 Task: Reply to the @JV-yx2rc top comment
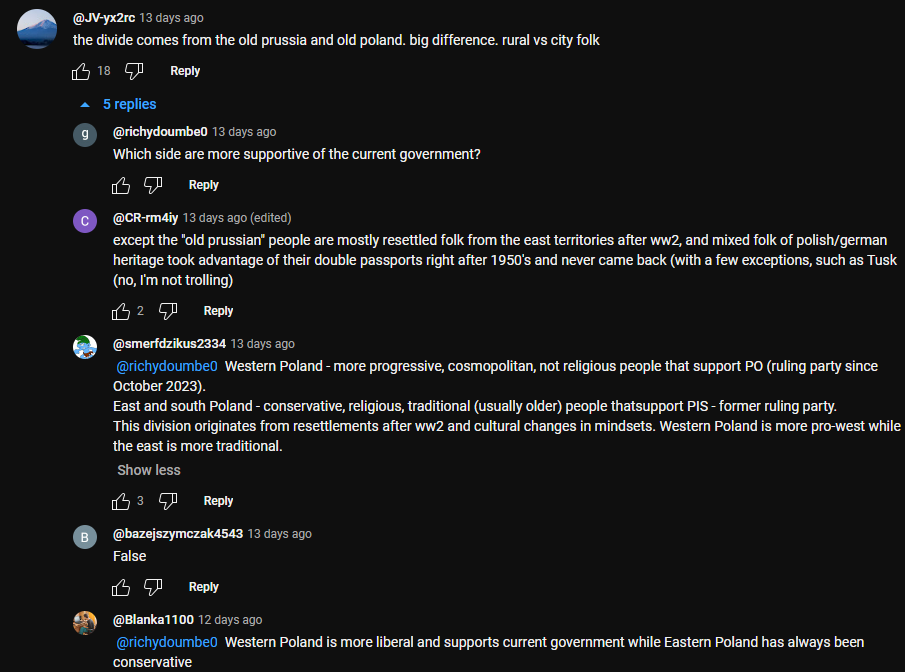coord(185,71)
